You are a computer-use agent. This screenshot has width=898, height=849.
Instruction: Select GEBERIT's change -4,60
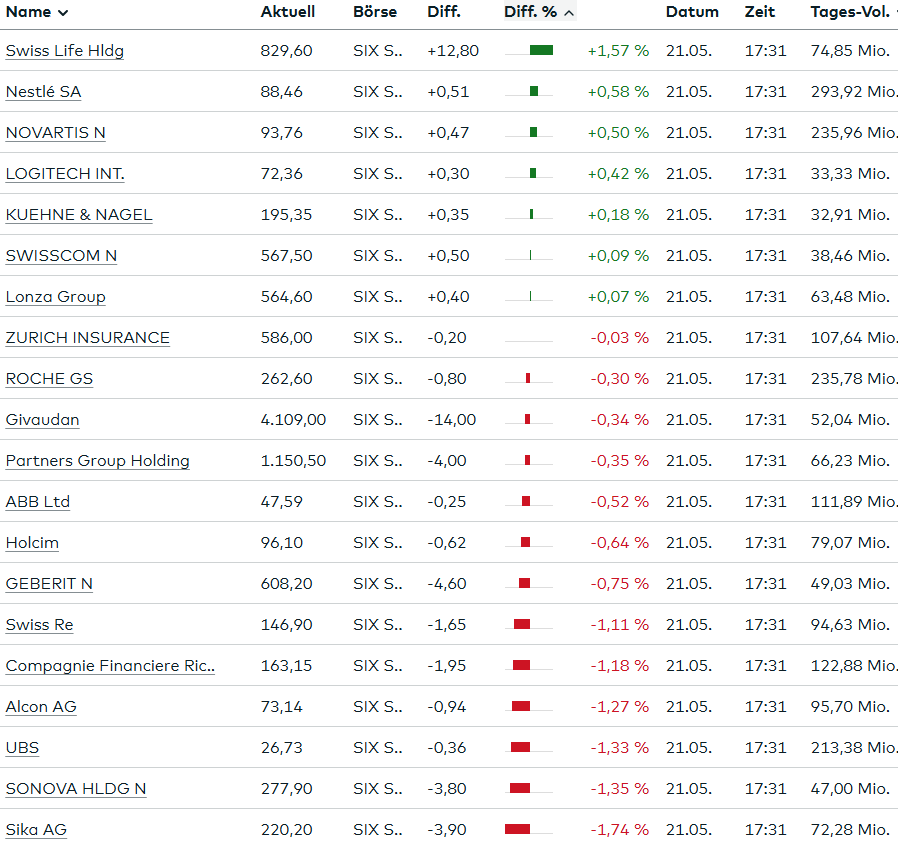coord(447,584)
